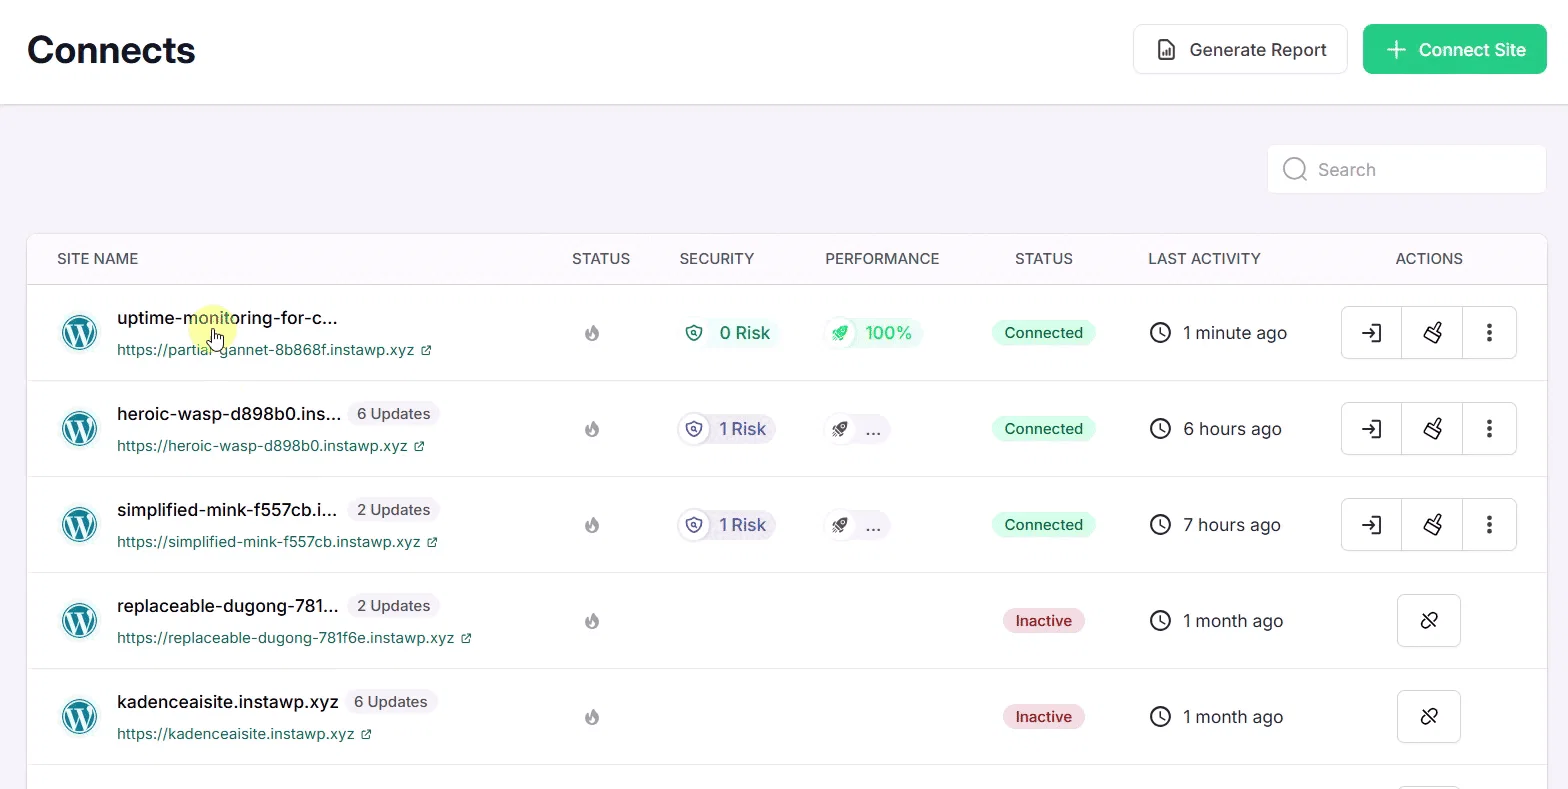Click 2 Updates badge on simplified-mink row
1568x789 pixels.
click(394, 510)
